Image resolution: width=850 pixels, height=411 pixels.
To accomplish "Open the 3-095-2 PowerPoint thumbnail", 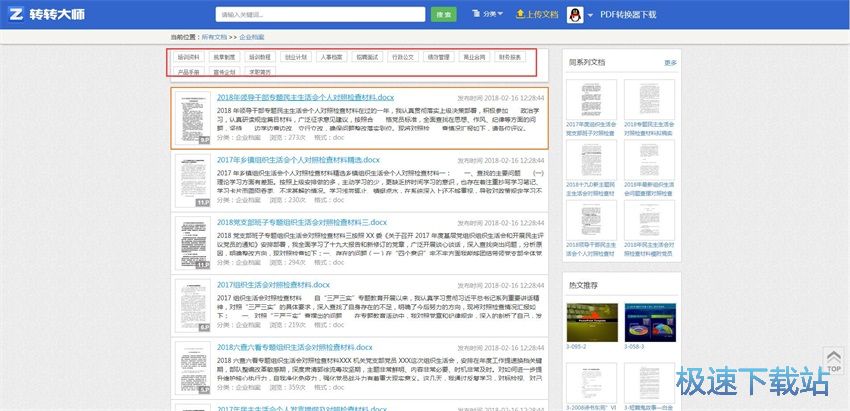I will [x=592, y=323].
